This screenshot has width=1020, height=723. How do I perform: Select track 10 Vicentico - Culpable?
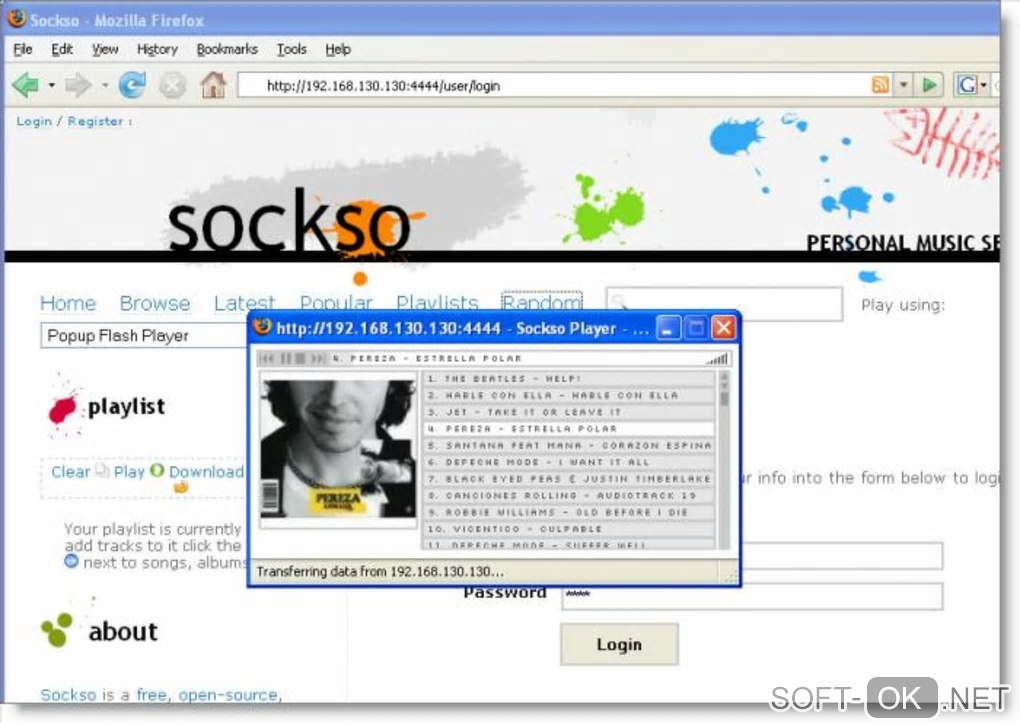(569, 529)
